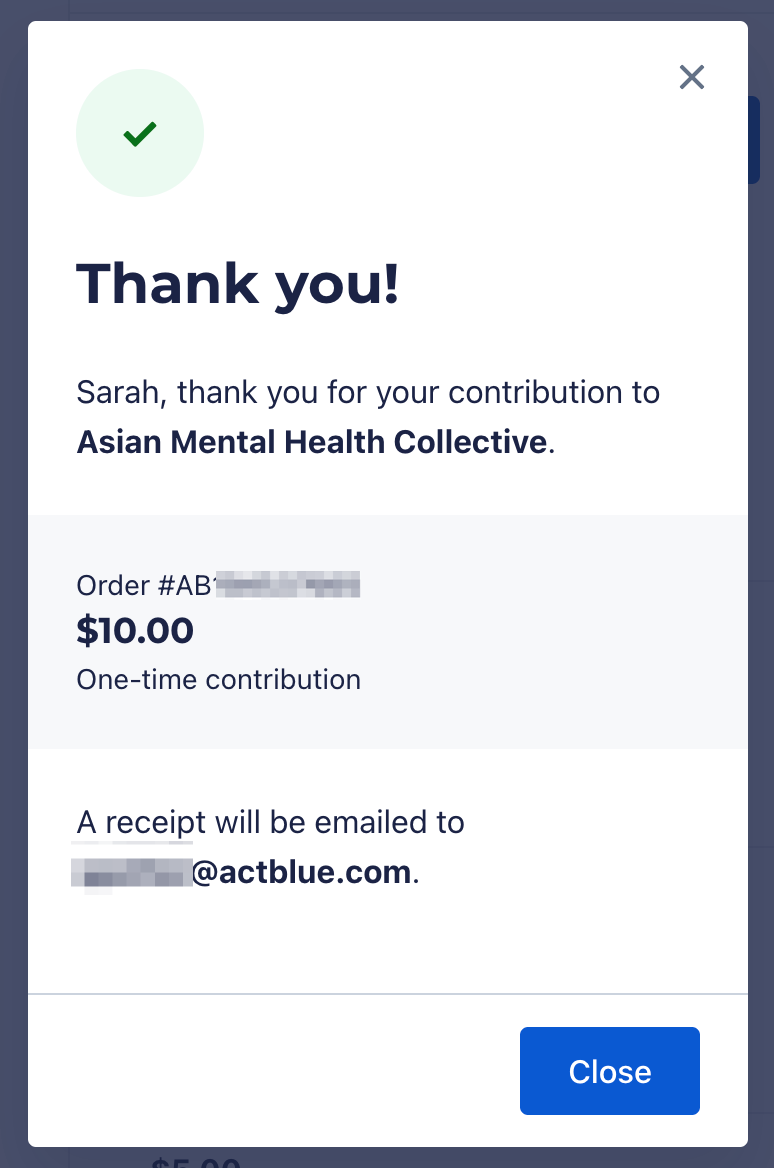
Task: Click the @actblue.com email domain text
Action: [x=302, y=872]
